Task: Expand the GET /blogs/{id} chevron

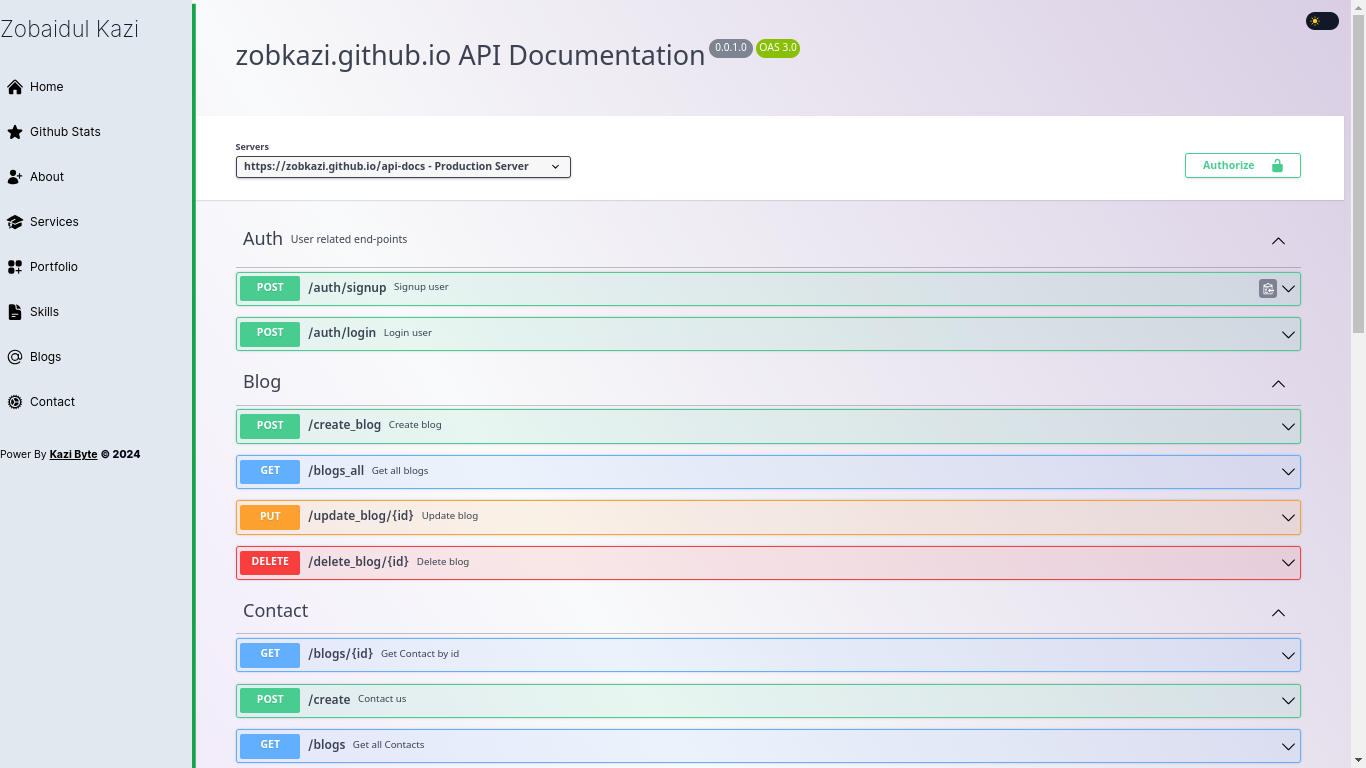Action: tap(1289, 656)
